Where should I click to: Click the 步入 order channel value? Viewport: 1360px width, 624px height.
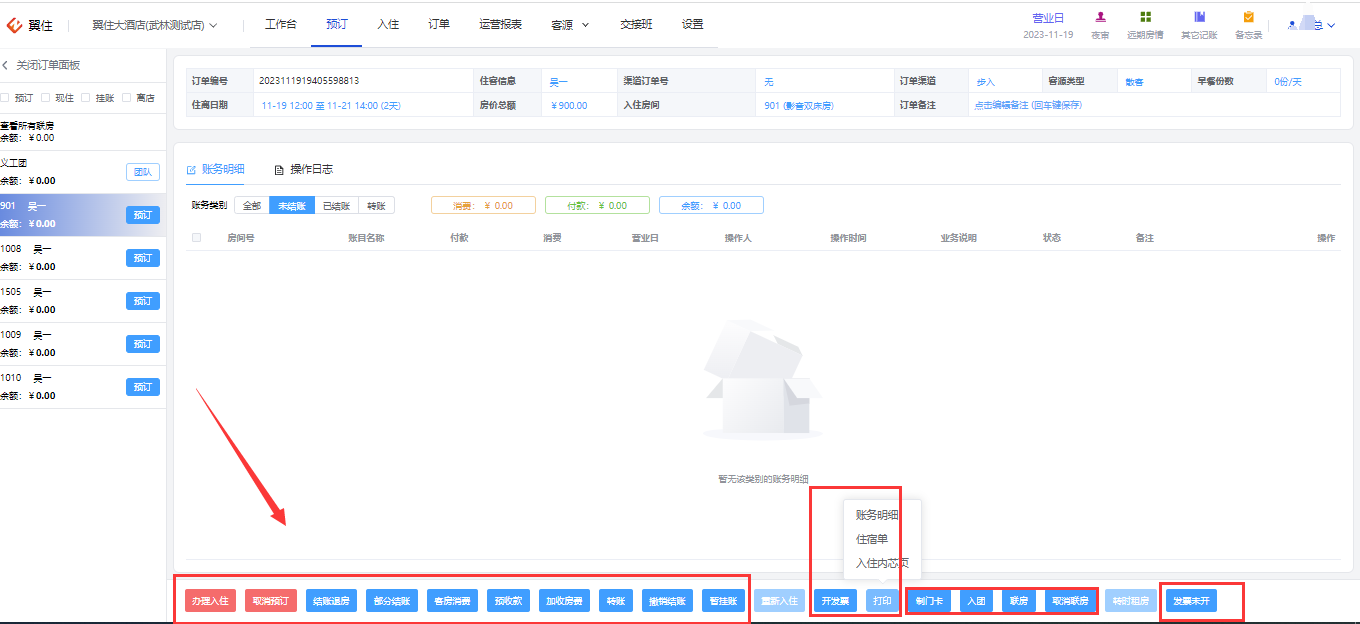point(986,82)
